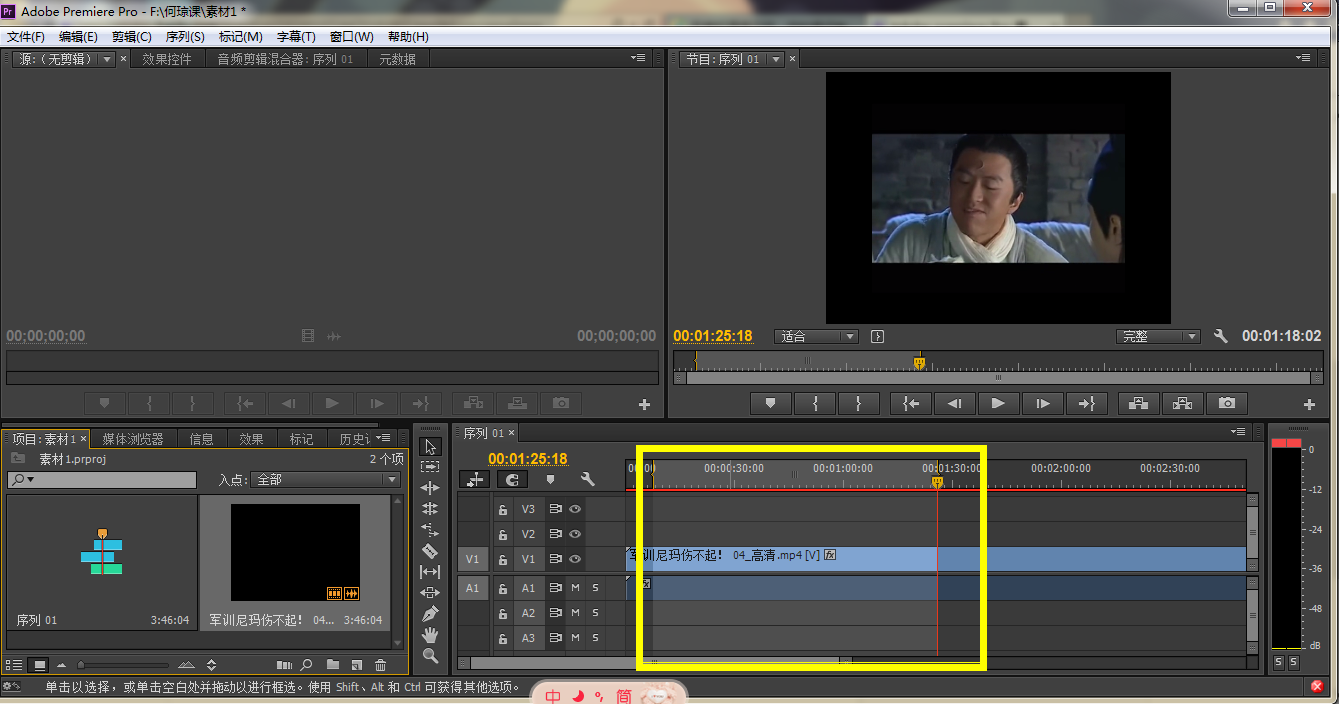Hide track V3 with eye icon
Screen dimensions: 1339x704
[x=575, y=509]
